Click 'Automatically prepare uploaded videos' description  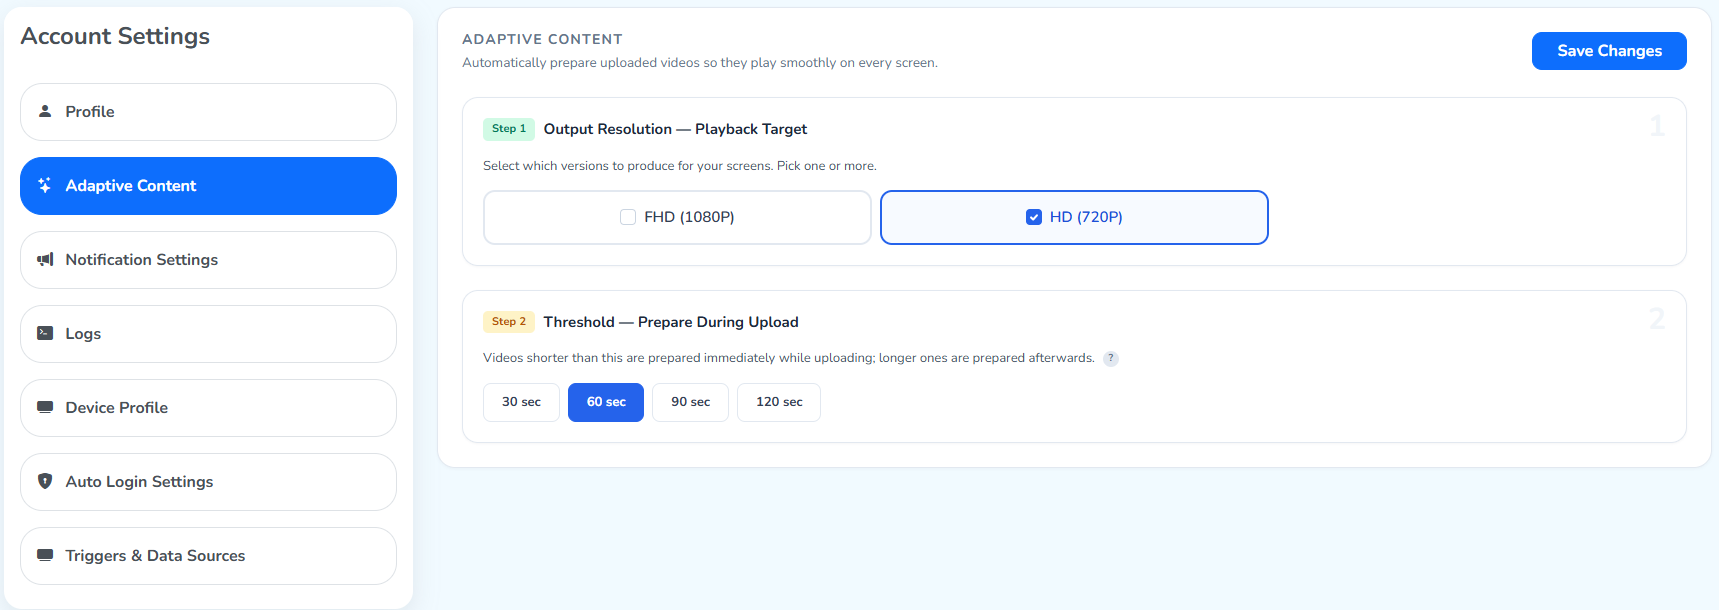click(700, 63)
